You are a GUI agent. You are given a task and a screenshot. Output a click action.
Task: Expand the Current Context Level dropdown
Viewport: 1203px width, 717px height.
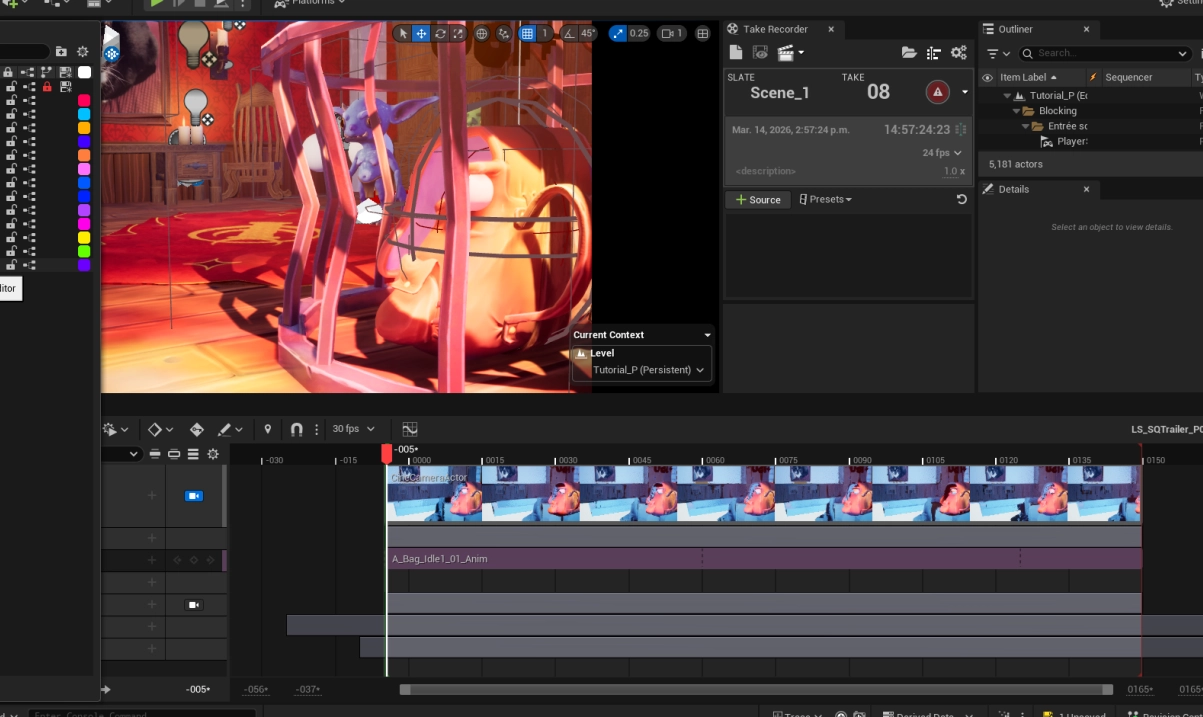coord(640,370)
